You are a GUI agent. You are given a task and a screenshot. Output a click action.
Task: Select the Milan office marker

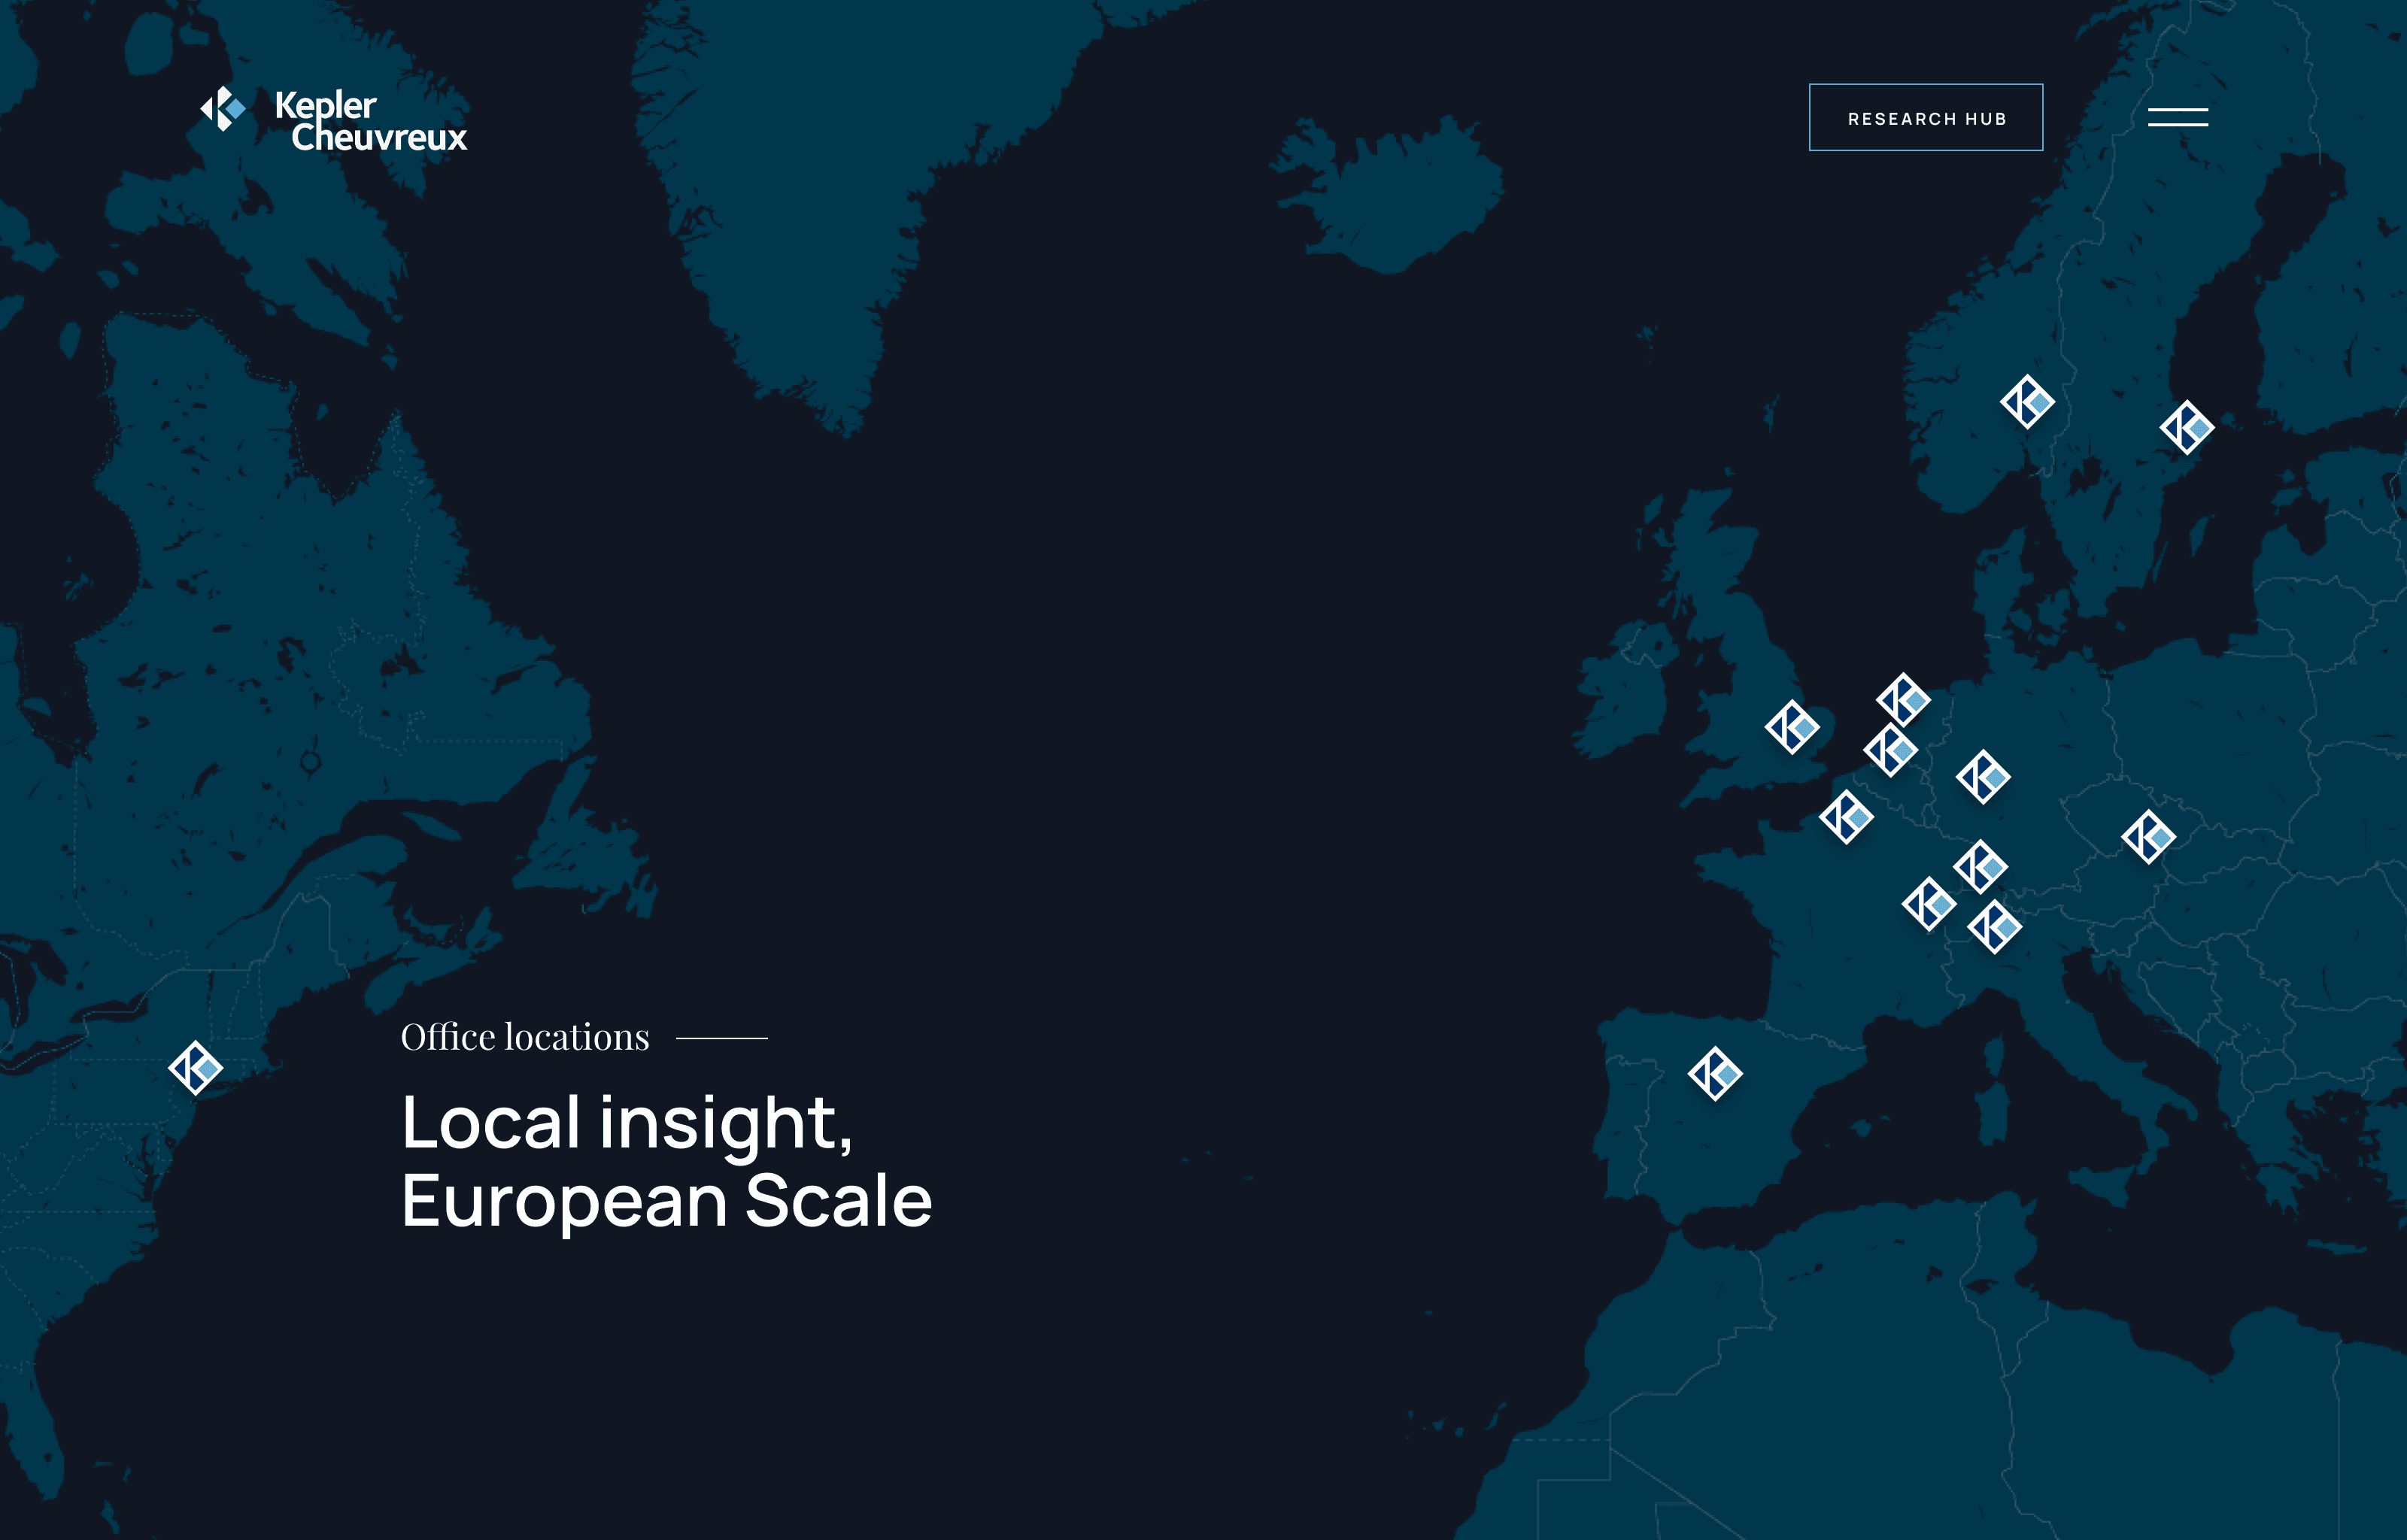pyautogui.click(x=1994, y=927)
